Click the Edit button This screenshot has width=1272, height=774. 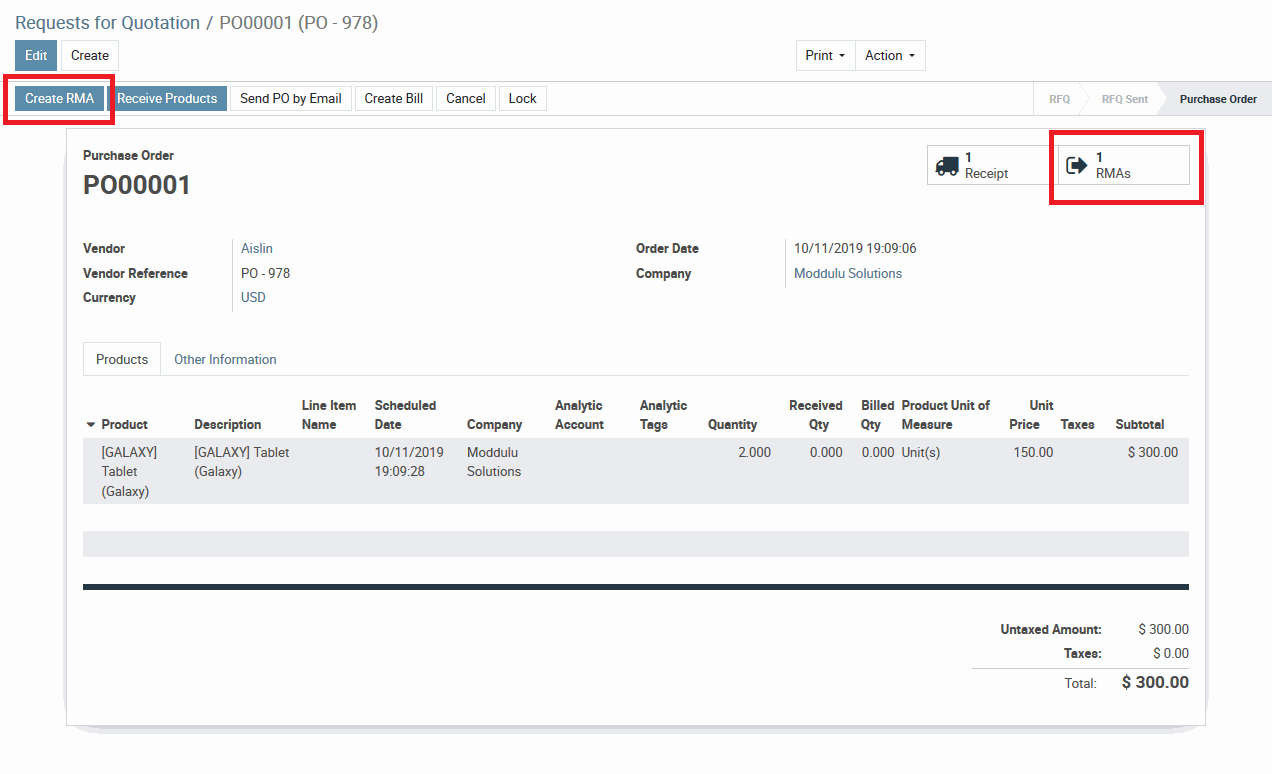[x=36, y=56]
